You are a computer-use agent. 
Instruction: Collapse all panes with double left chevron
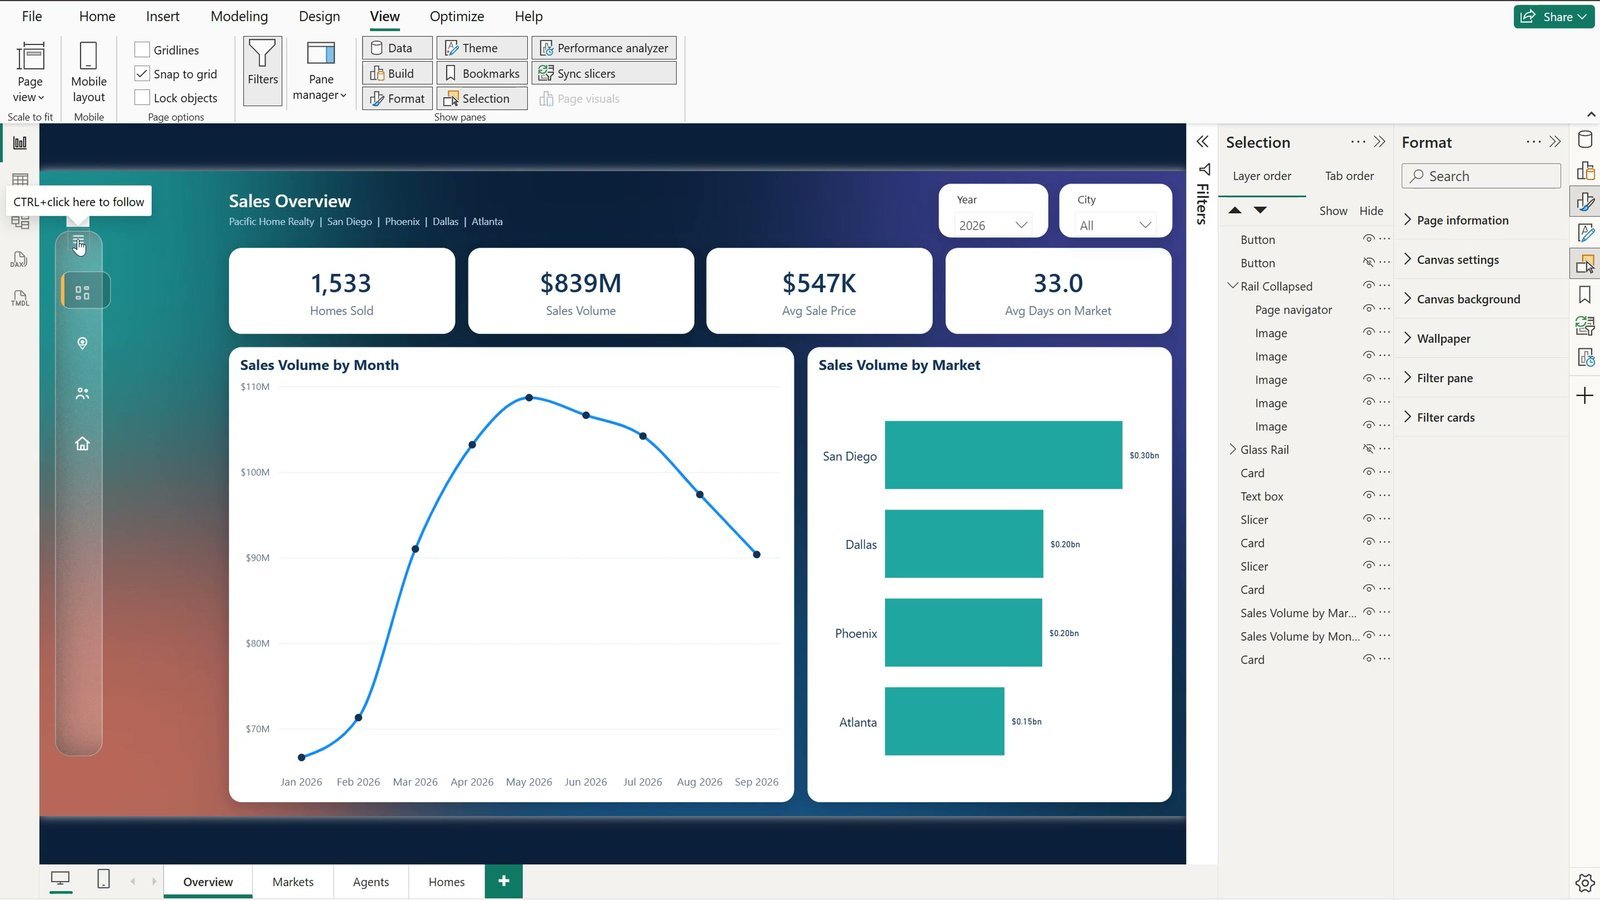pos(1203,142)
